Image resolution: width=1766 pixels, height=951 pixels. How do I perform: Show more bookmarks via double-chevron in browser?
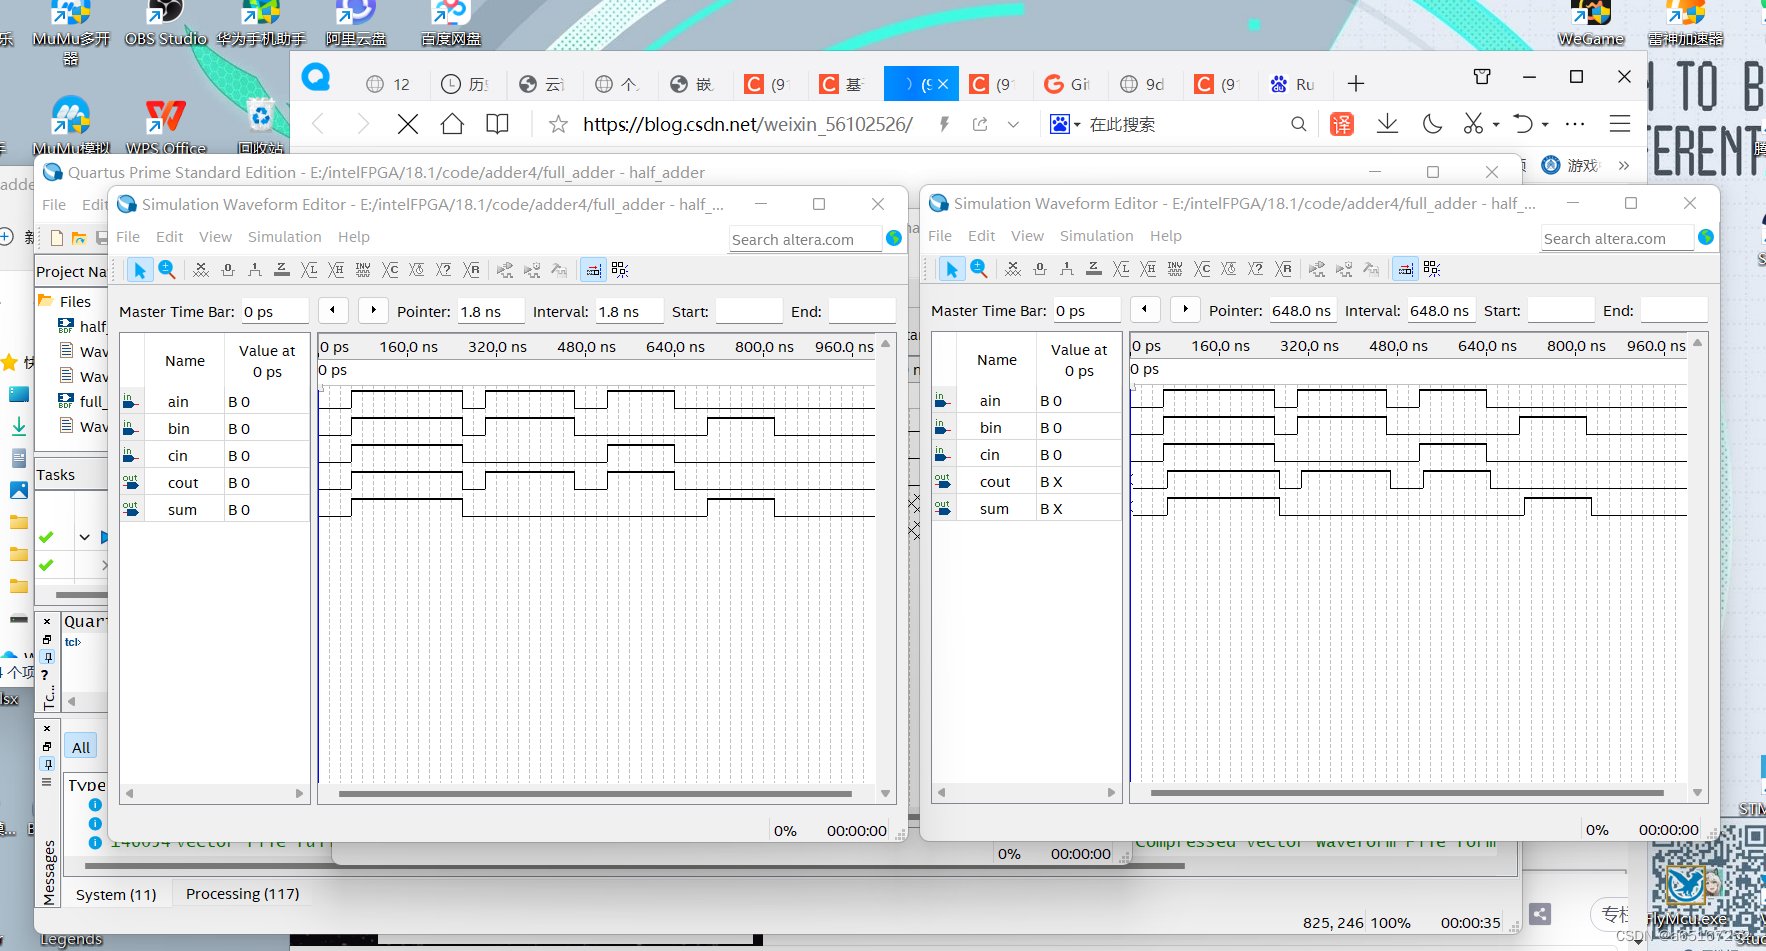1624,165
